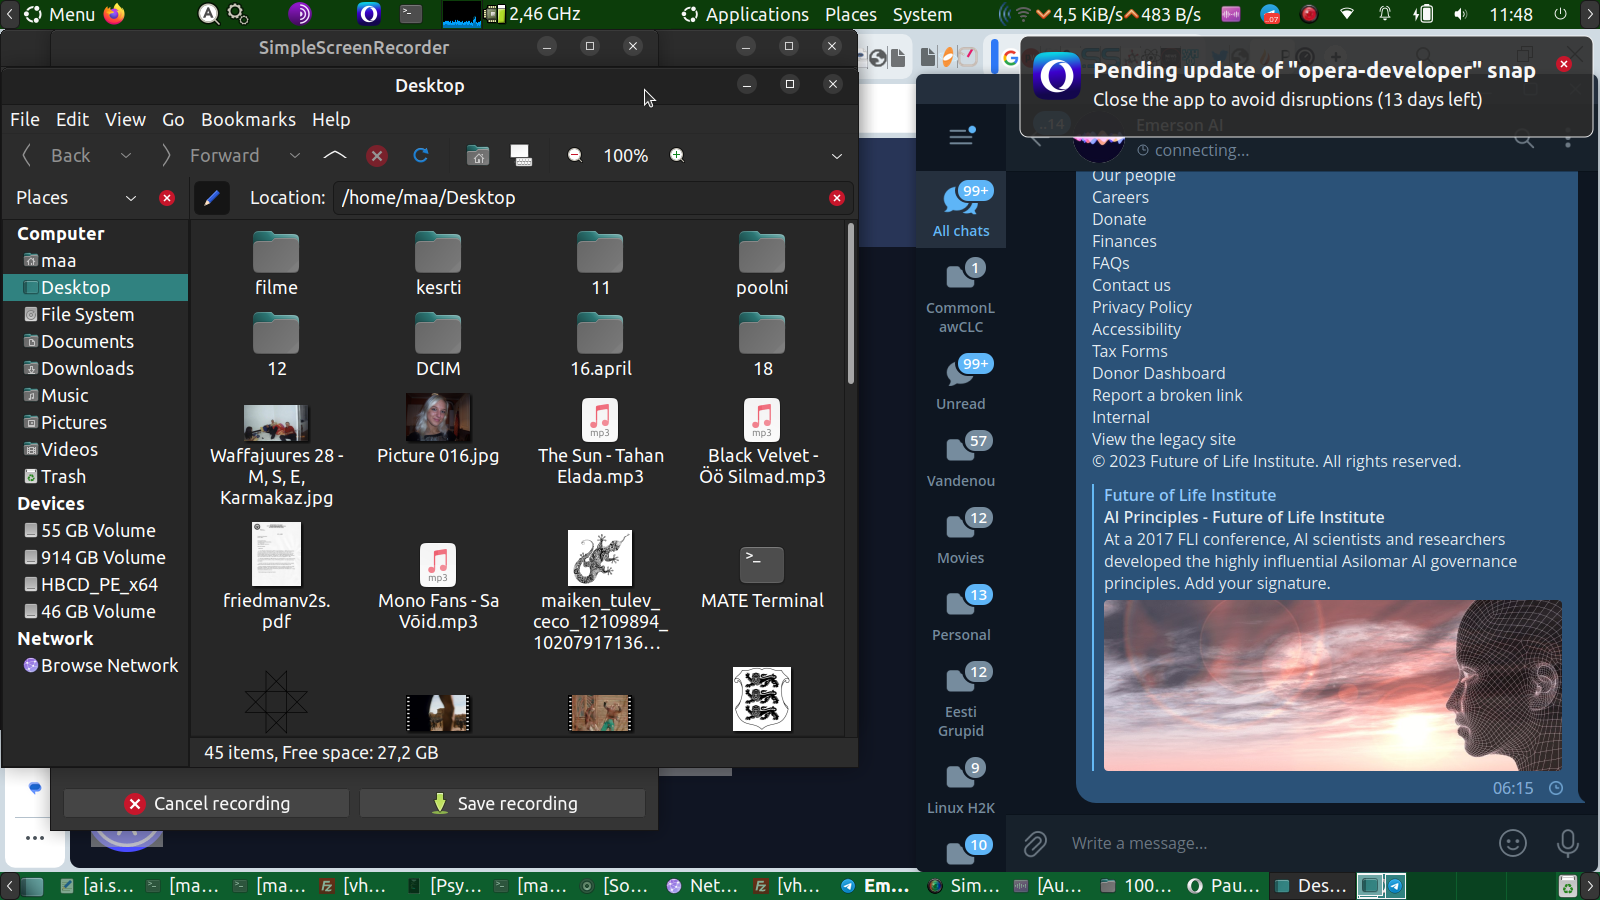Expand the Forward history dropdown arrow

pyautogui.click(x=294, y=155)
